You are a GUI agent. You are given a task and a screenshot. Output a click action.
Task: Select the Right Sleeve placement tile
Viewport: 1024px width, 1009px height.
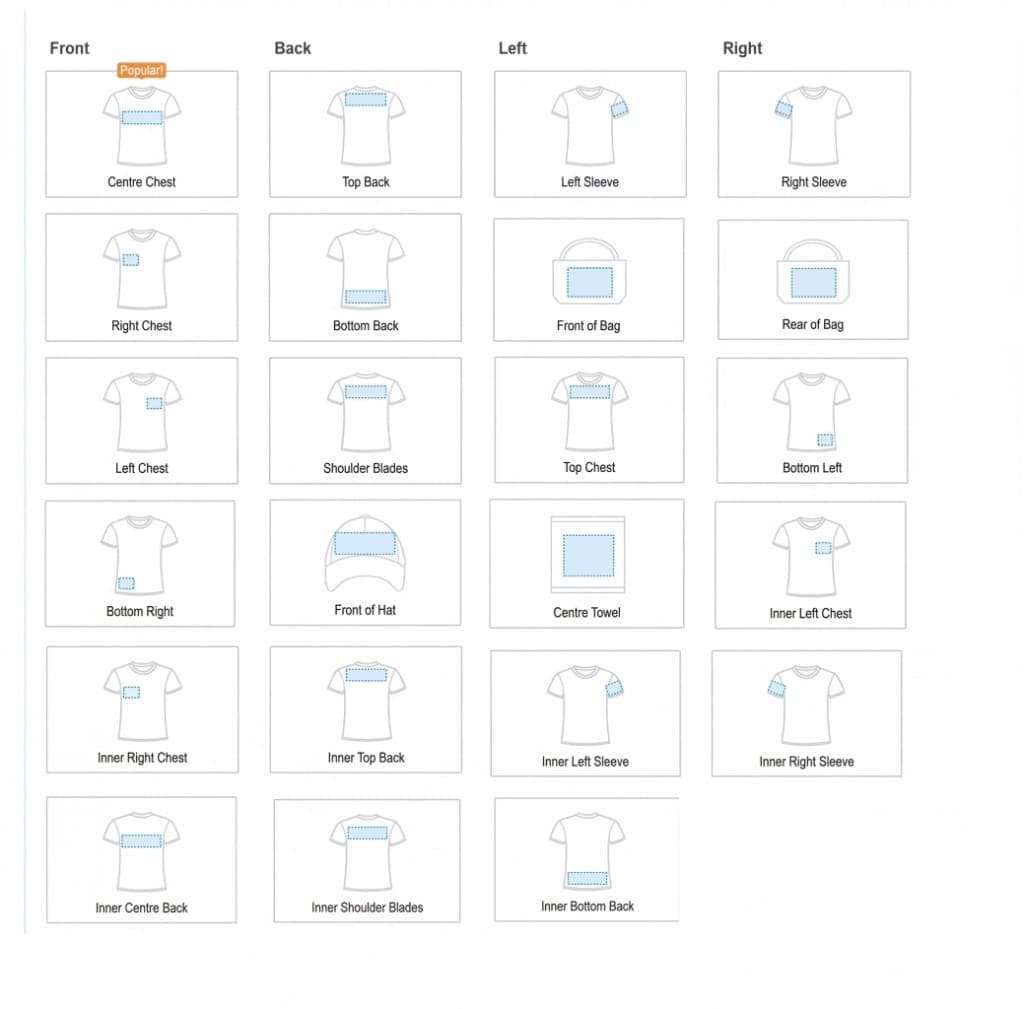coord(813,134)
